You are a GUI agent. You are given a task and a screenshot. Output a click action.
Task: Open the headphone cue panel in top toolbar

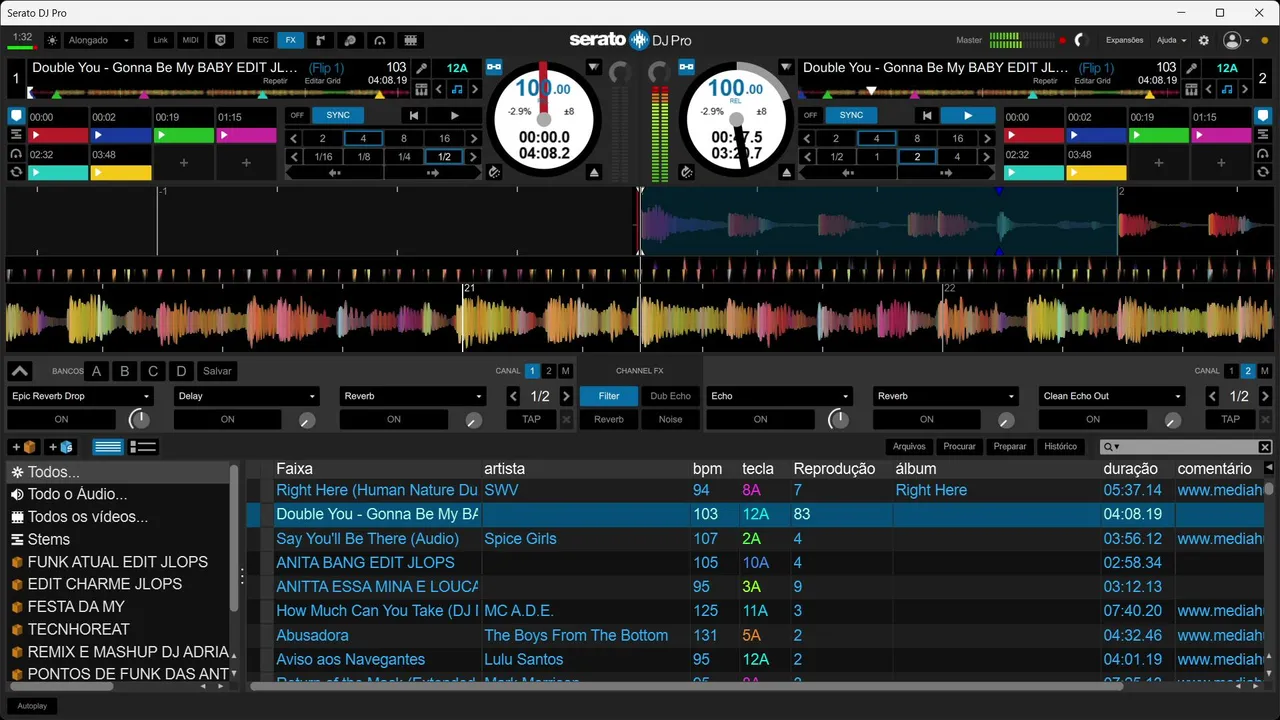[x=380, y=40]
